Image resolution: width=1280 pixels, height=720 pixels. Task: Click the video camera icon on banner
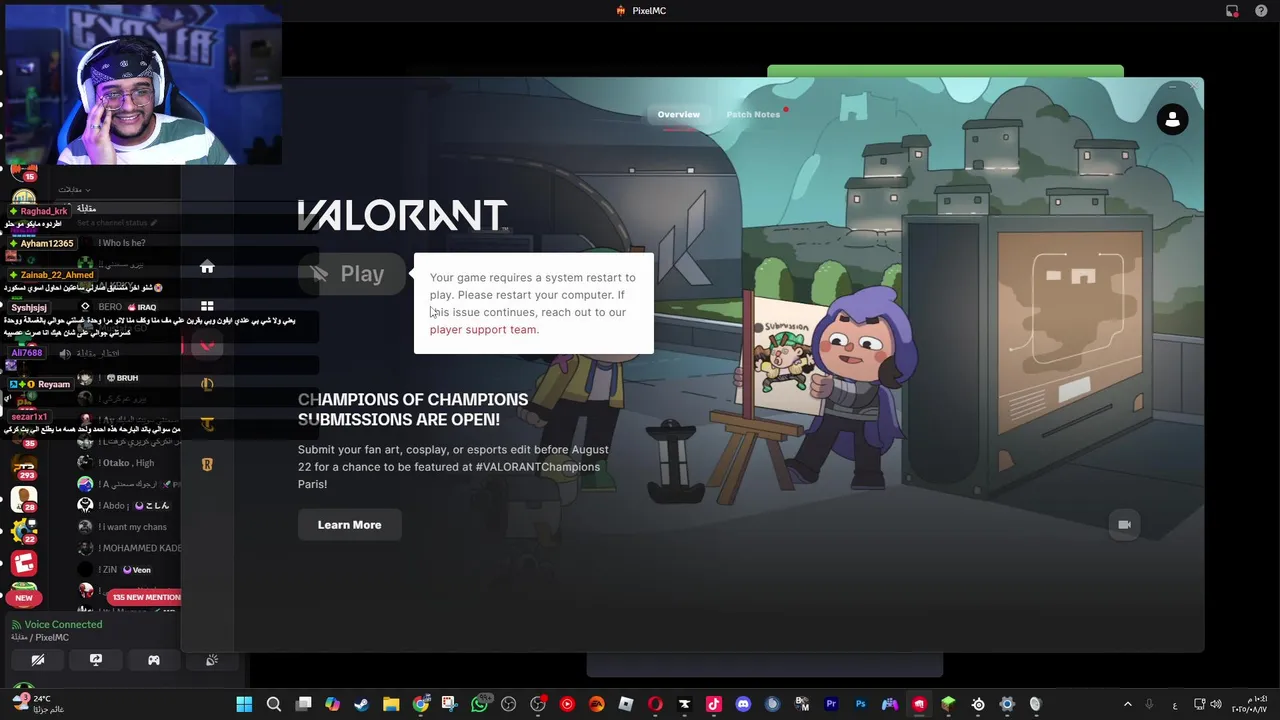pyautogui.click(x=1124, y=524)
